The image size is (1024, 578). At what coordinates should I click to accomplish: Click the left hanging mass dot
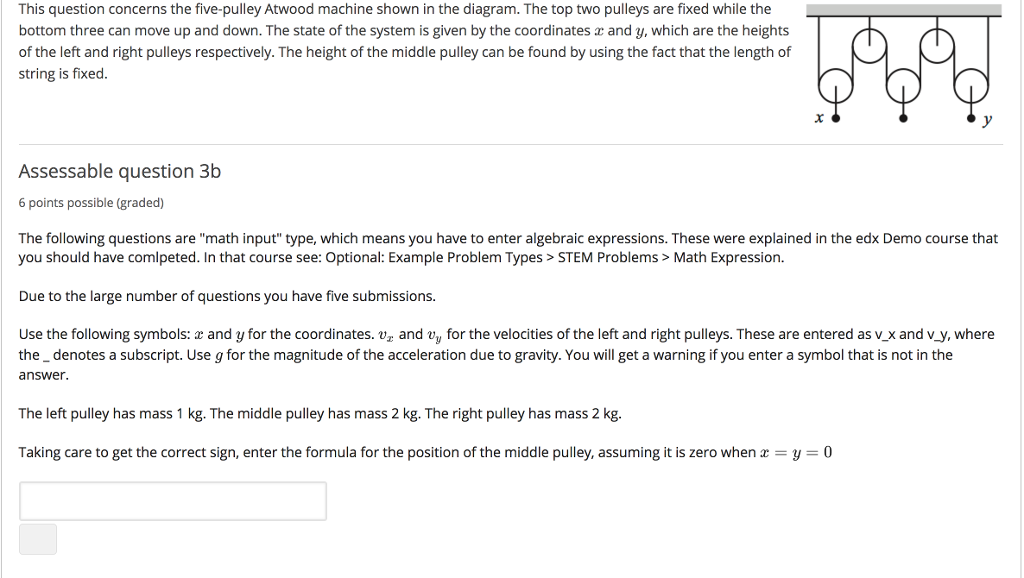836,118
